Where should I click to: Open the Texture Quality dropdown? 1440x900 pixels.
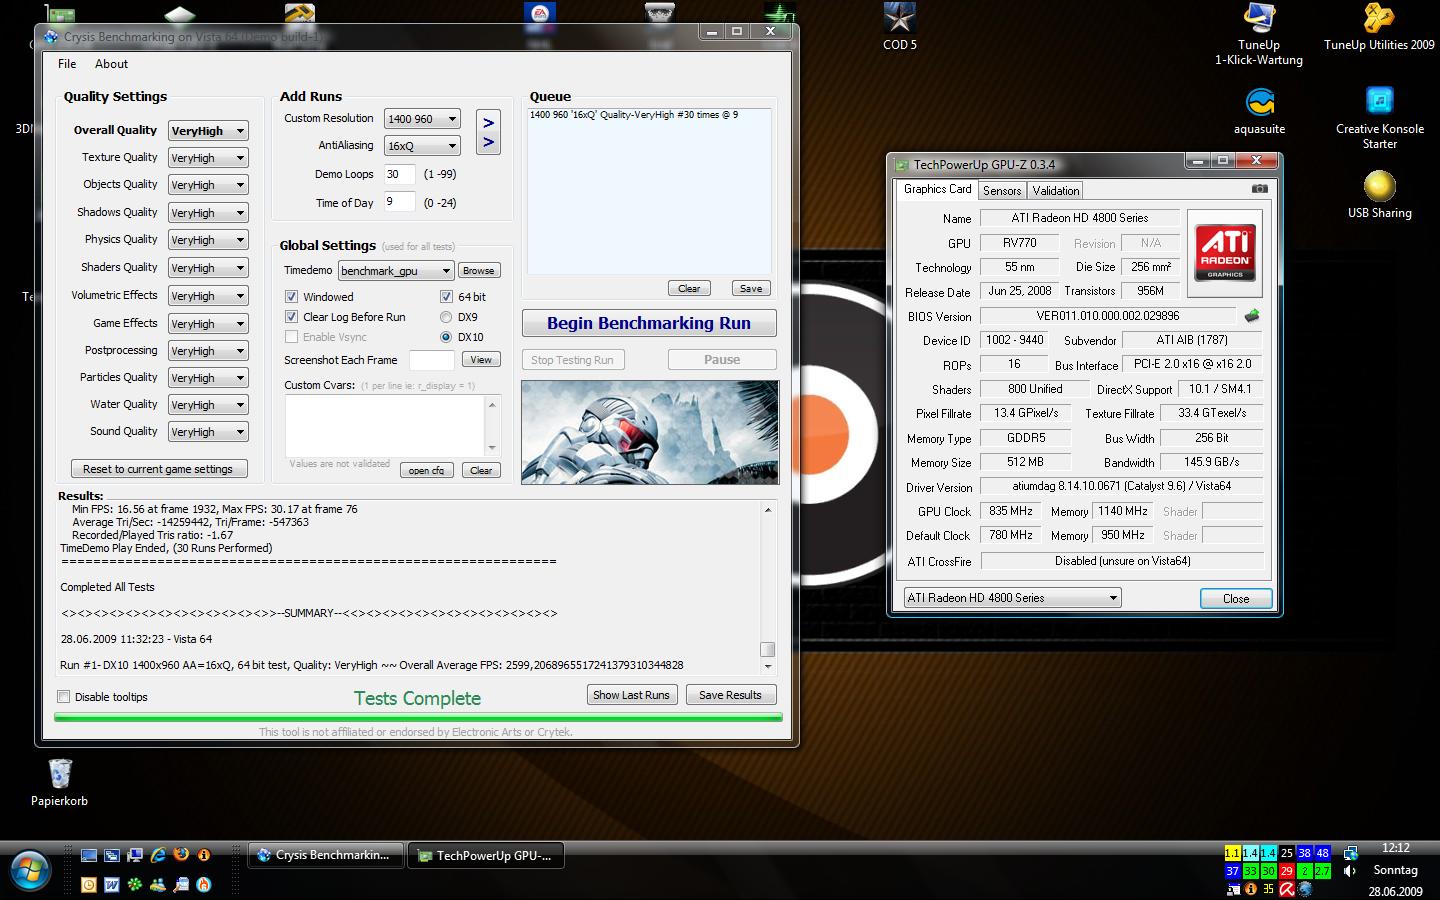(207, 158)
